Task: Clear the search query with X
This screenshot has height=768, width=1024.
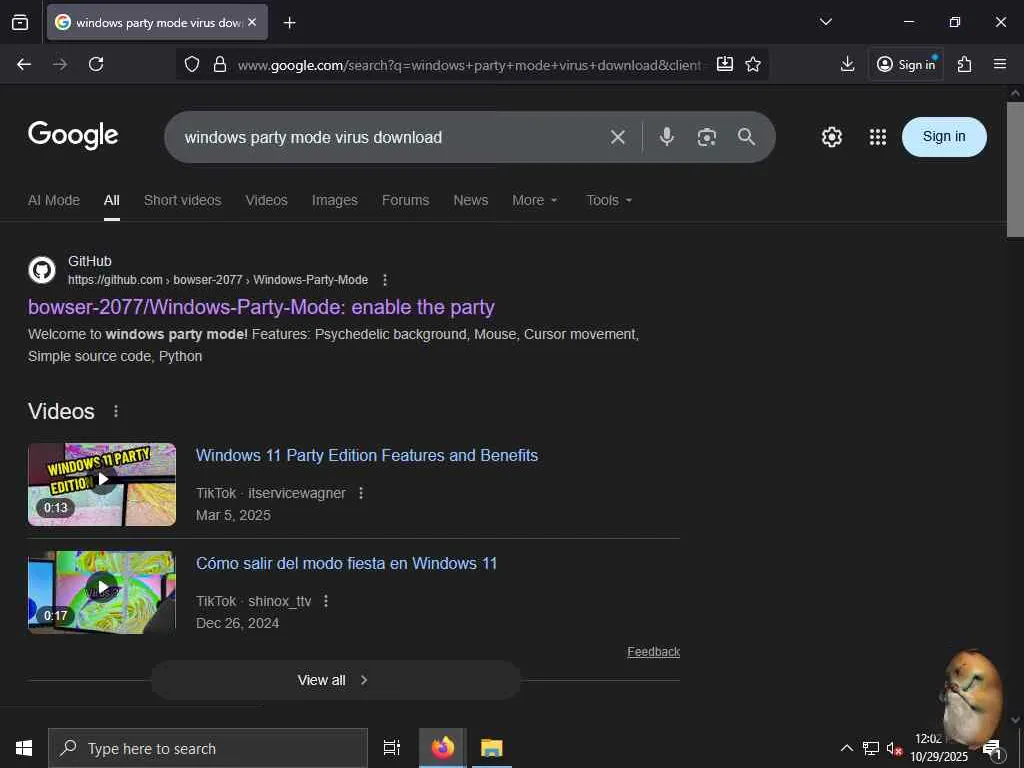Action: click(618, 137)
